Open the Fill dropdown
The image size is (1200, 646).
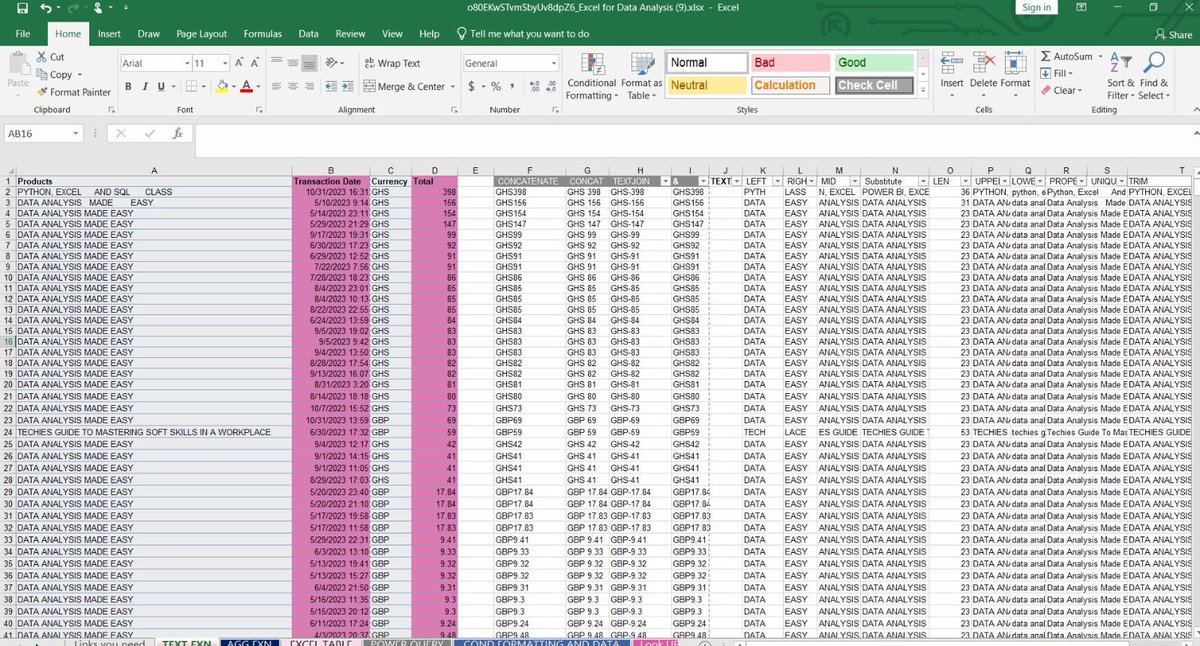1057,73
